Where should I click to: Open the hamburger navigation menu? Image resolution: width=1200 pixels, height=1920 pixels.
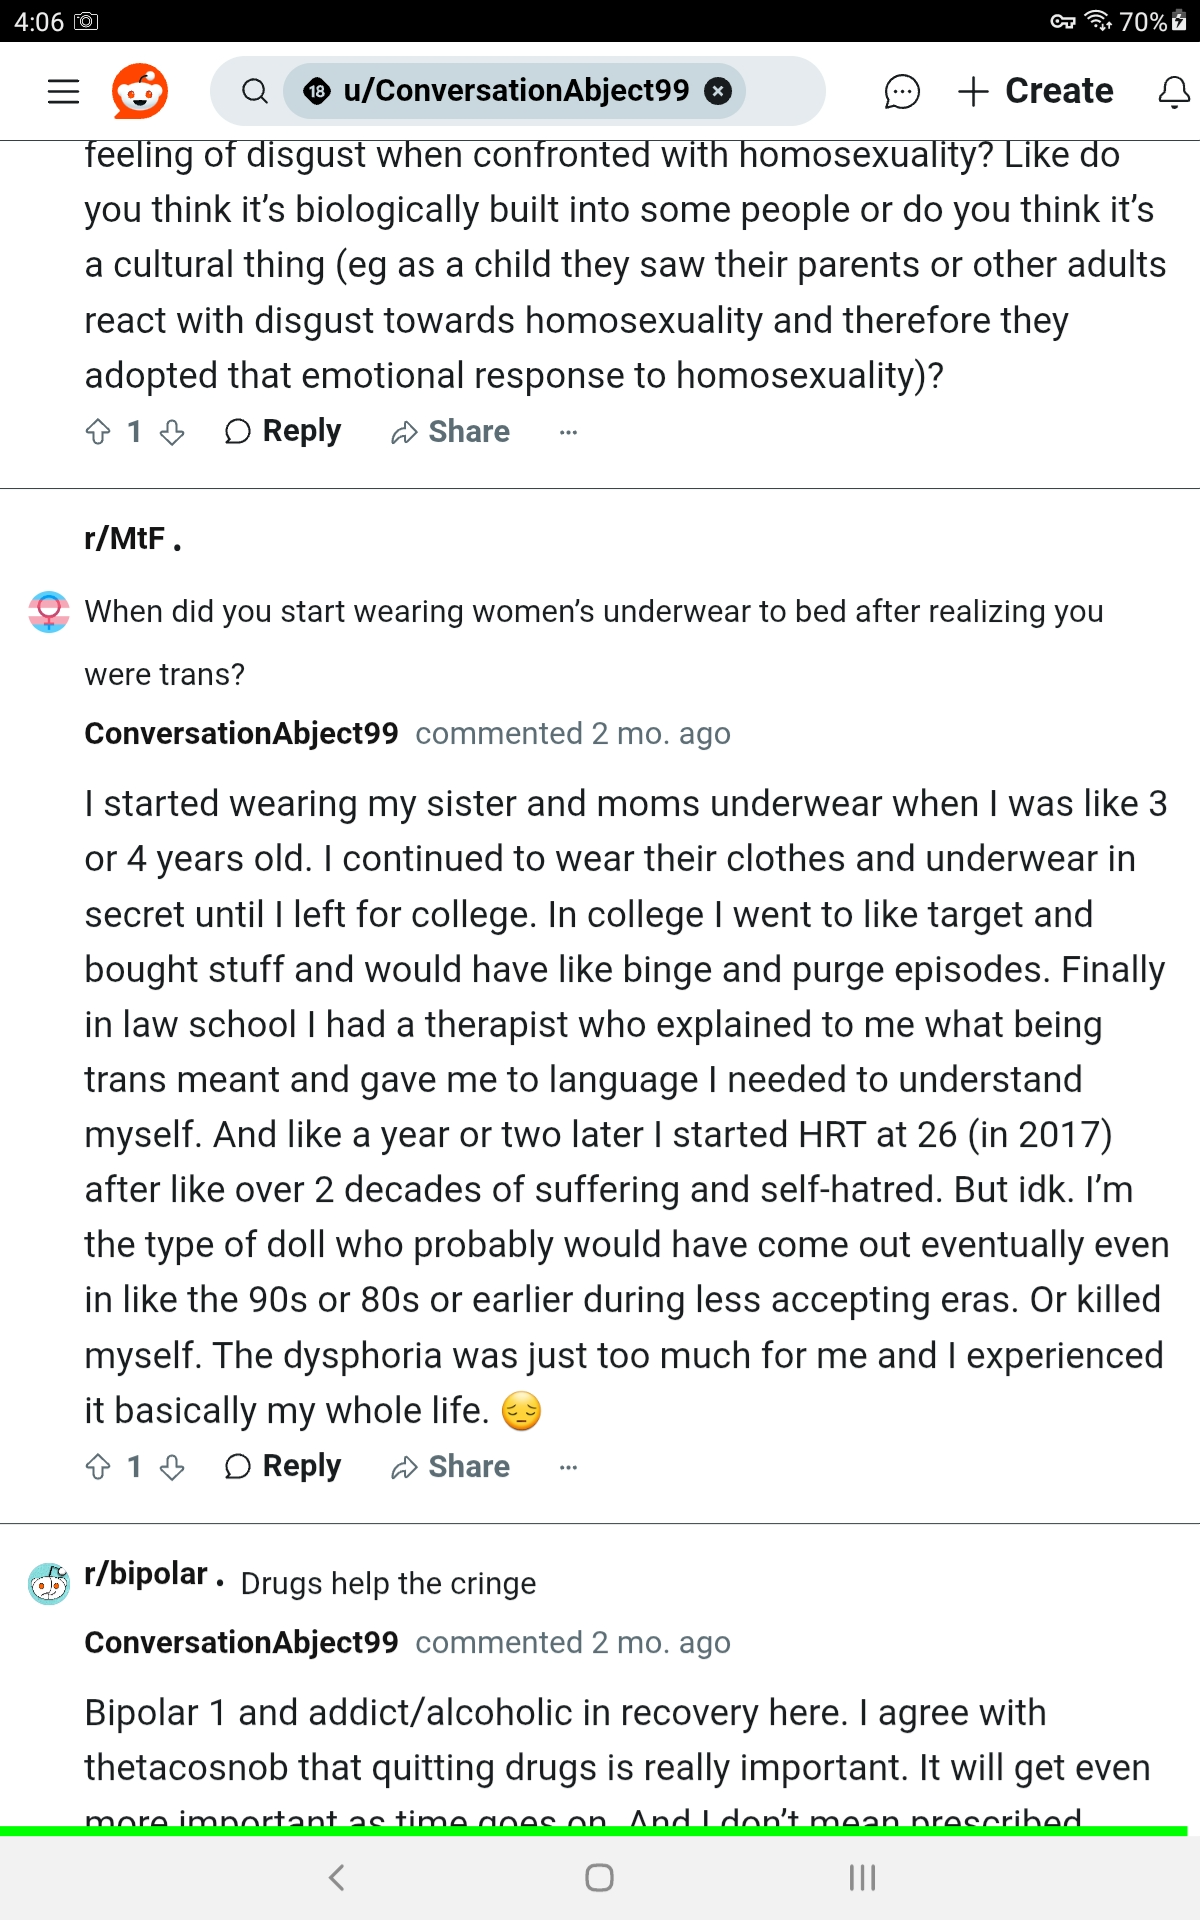coord(63,91)
